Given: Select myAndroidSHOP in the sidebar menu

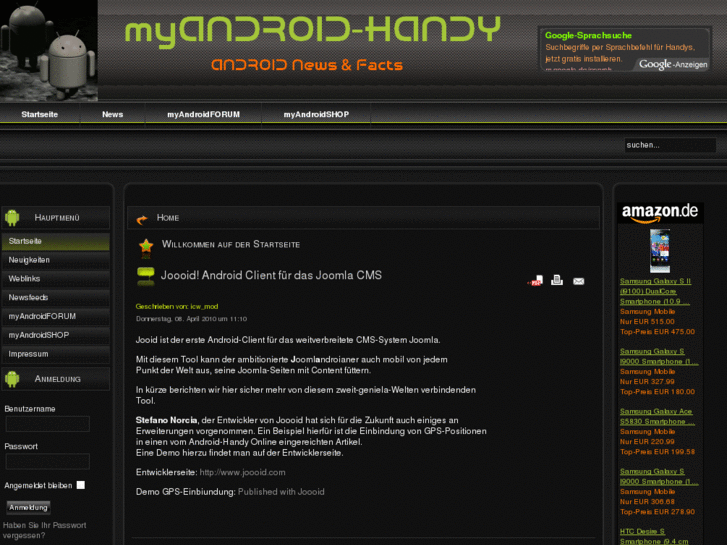Looking at the screenshot, I should (56, 335).
